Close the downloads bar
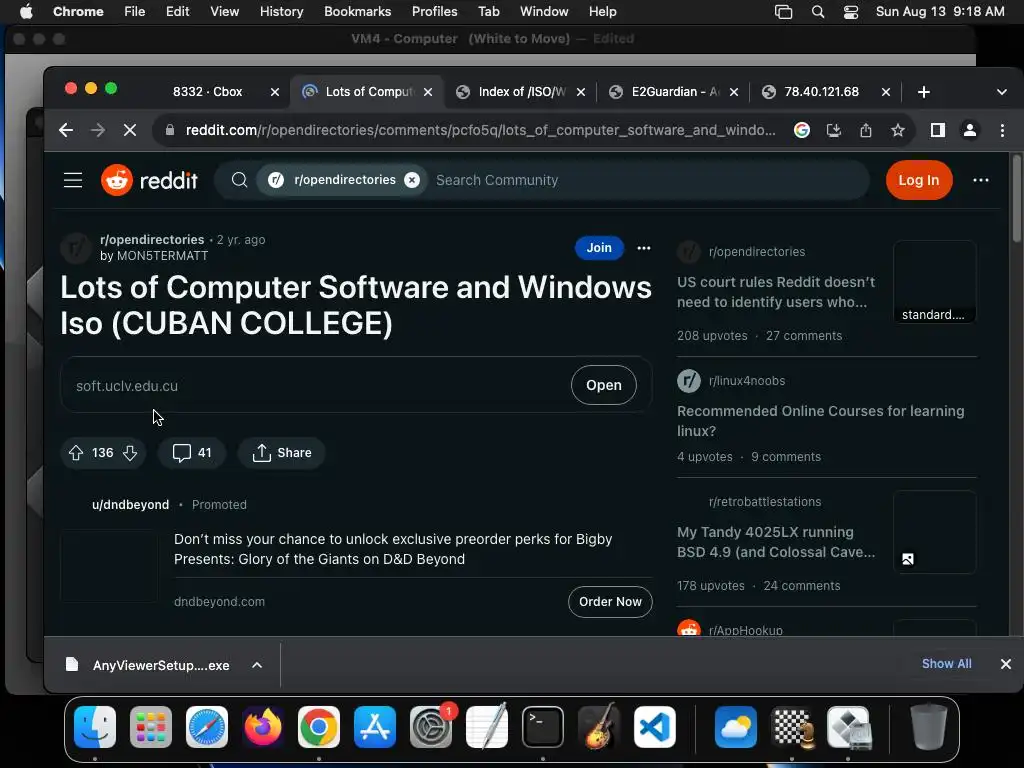Screen dimensions: 1024x768 (x=1006, y=664)
